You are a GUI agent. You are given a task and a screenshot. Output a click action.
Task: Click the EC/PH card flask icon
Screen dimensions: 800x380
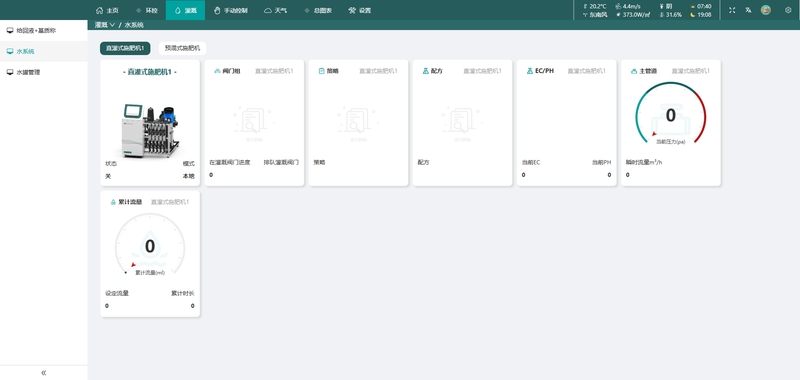tap(530, 71)
